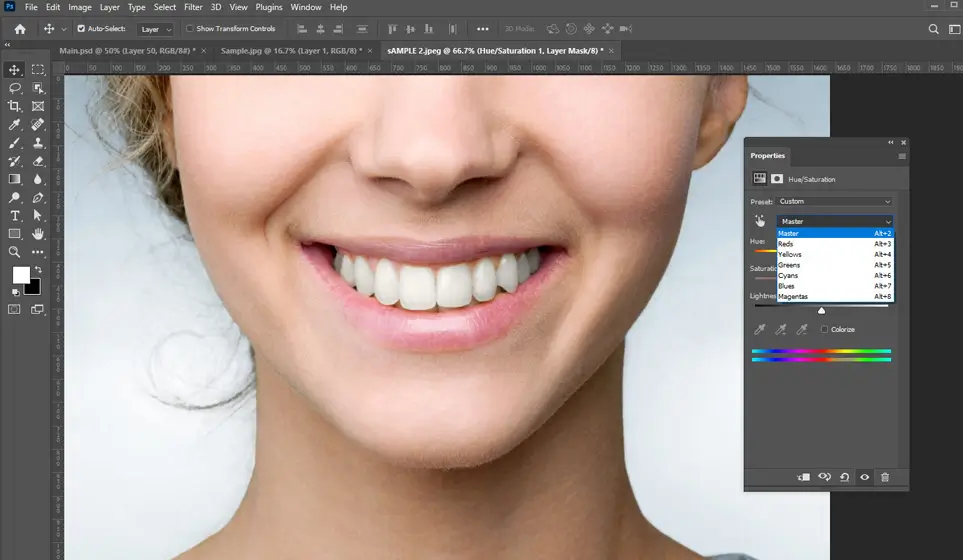Viewport: 963px width, 560px height.
Task: Select the Rectangular Marquee tool
Action: point(38,69)
